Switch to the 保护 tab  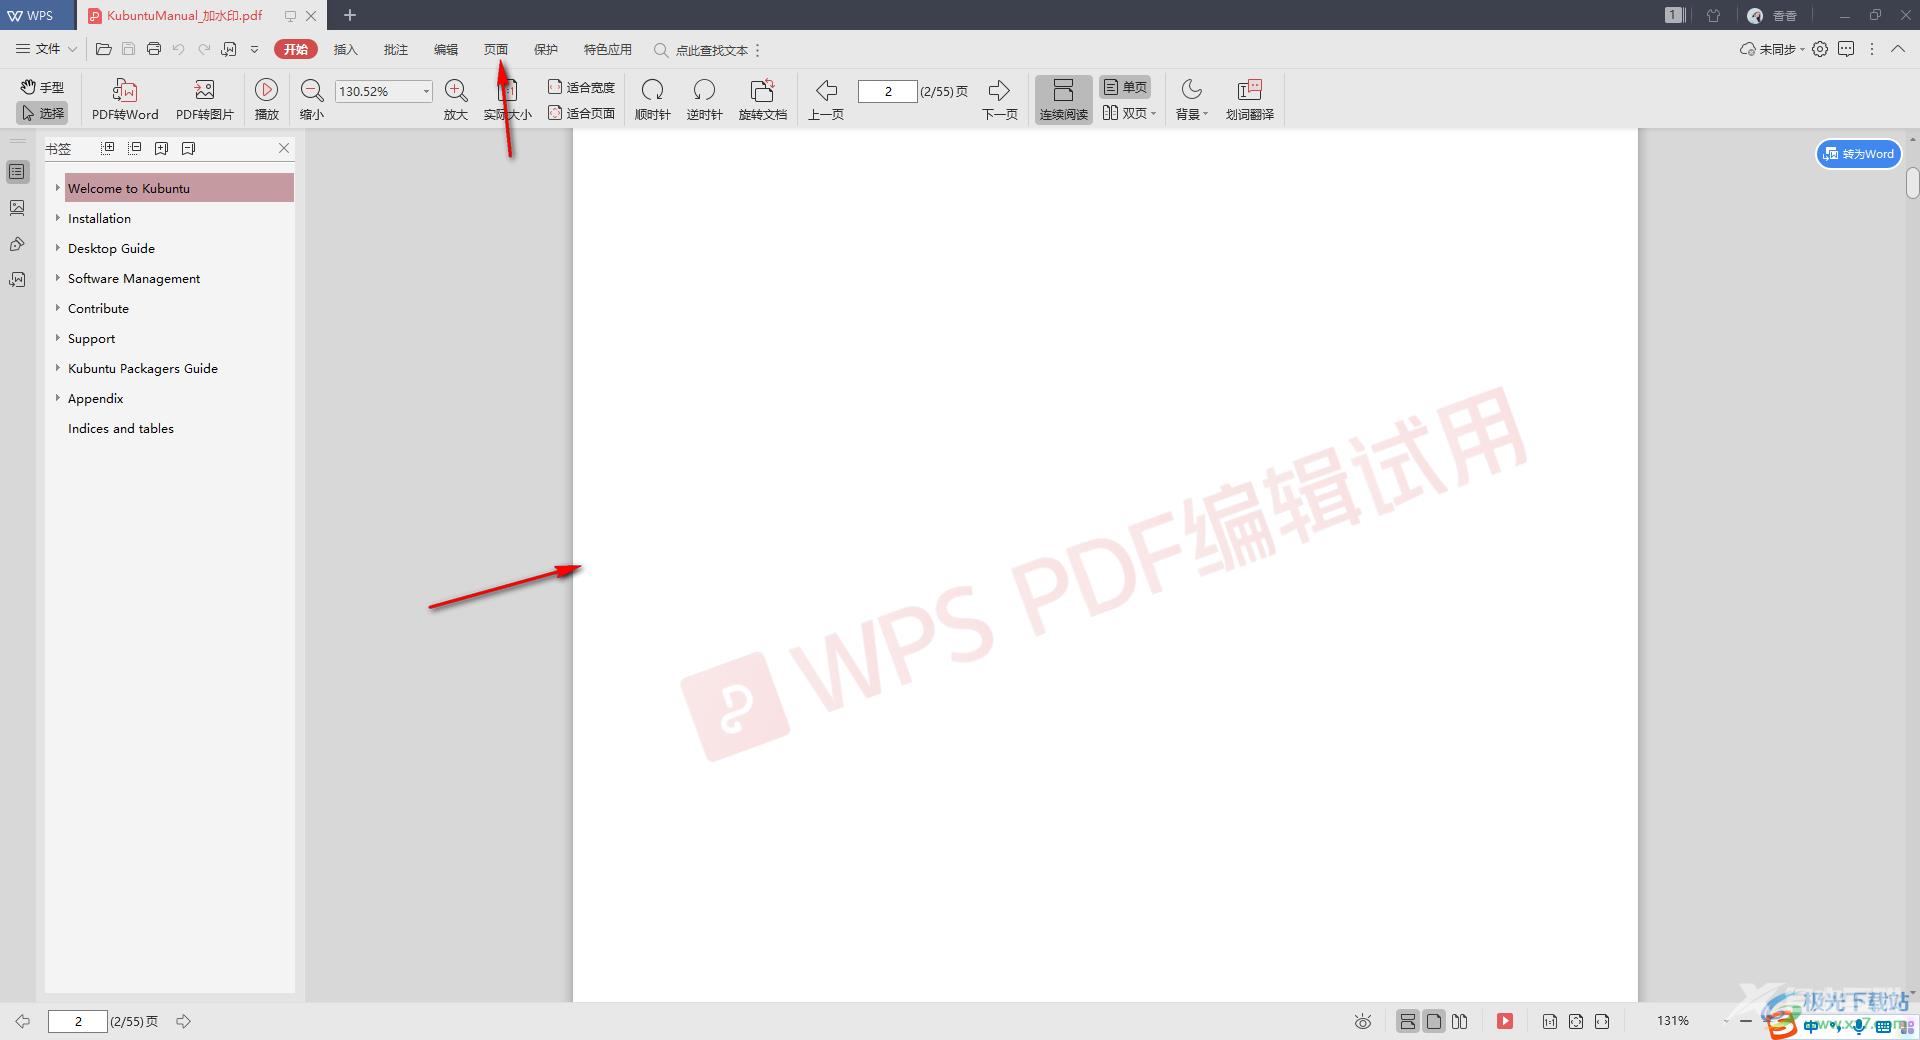(546, 49)
